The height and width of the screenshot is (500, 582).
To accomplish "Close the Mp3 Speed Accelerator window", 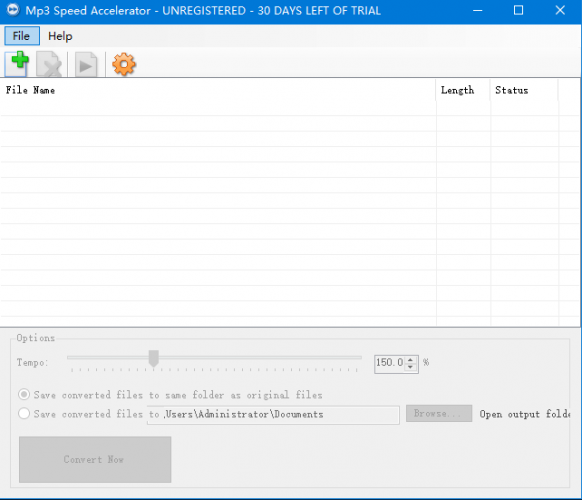I will (x=560, y=11).
